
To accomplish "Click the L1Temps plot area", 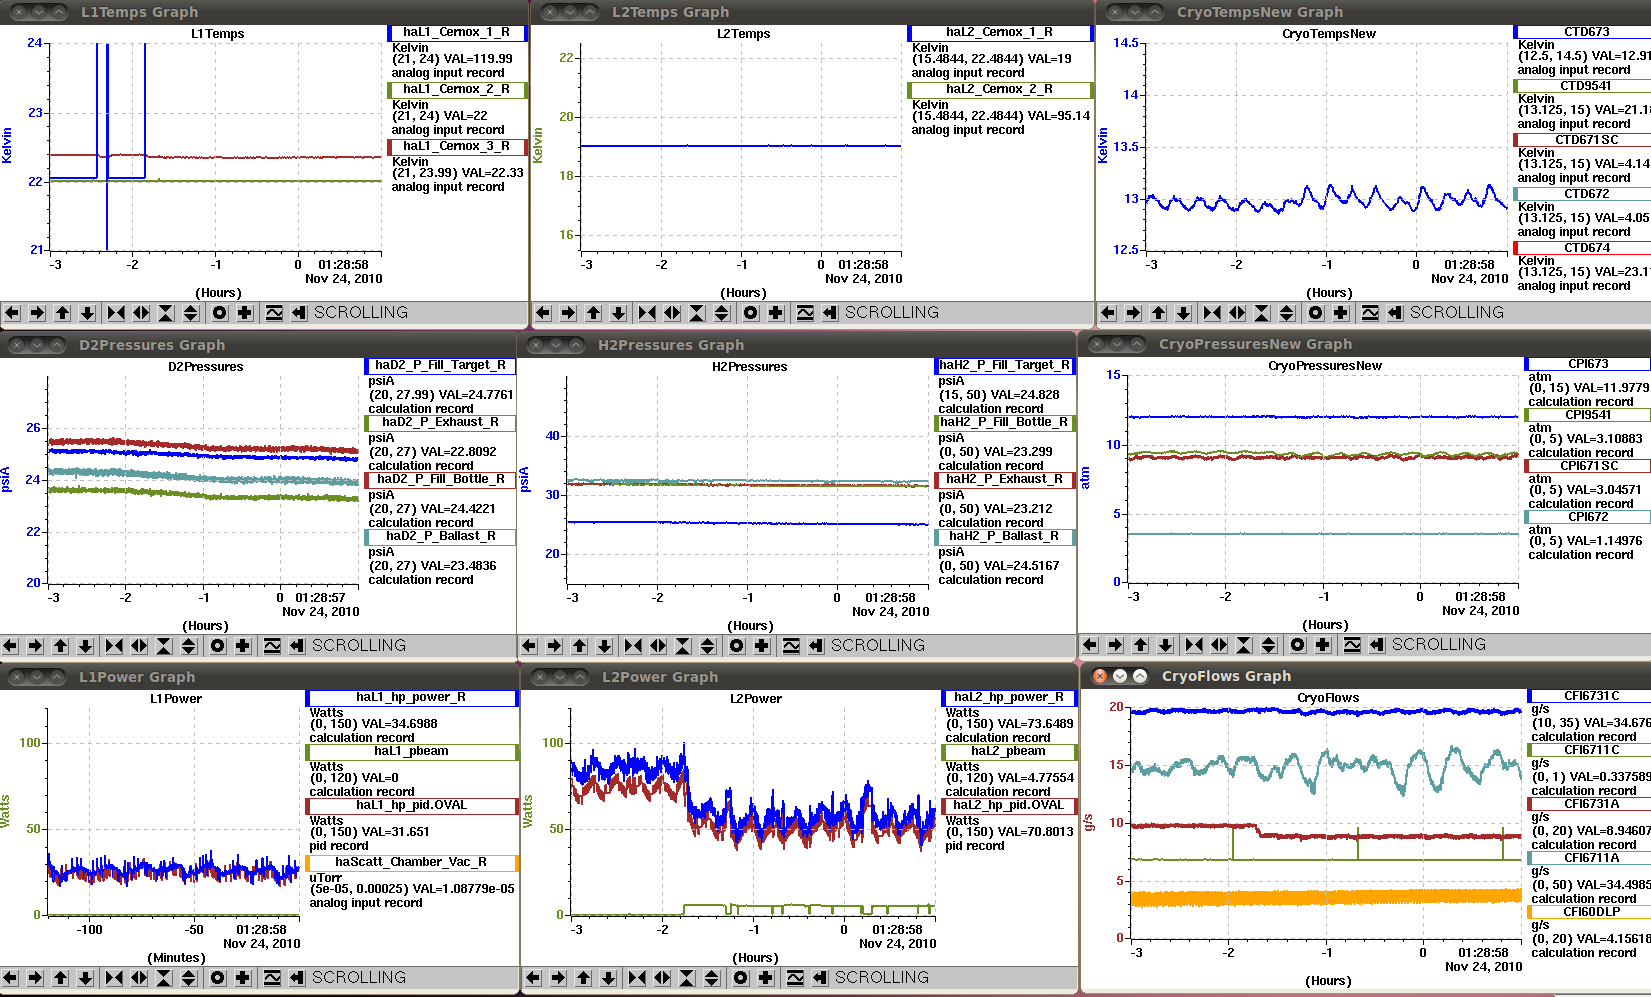I will [215, 146].
